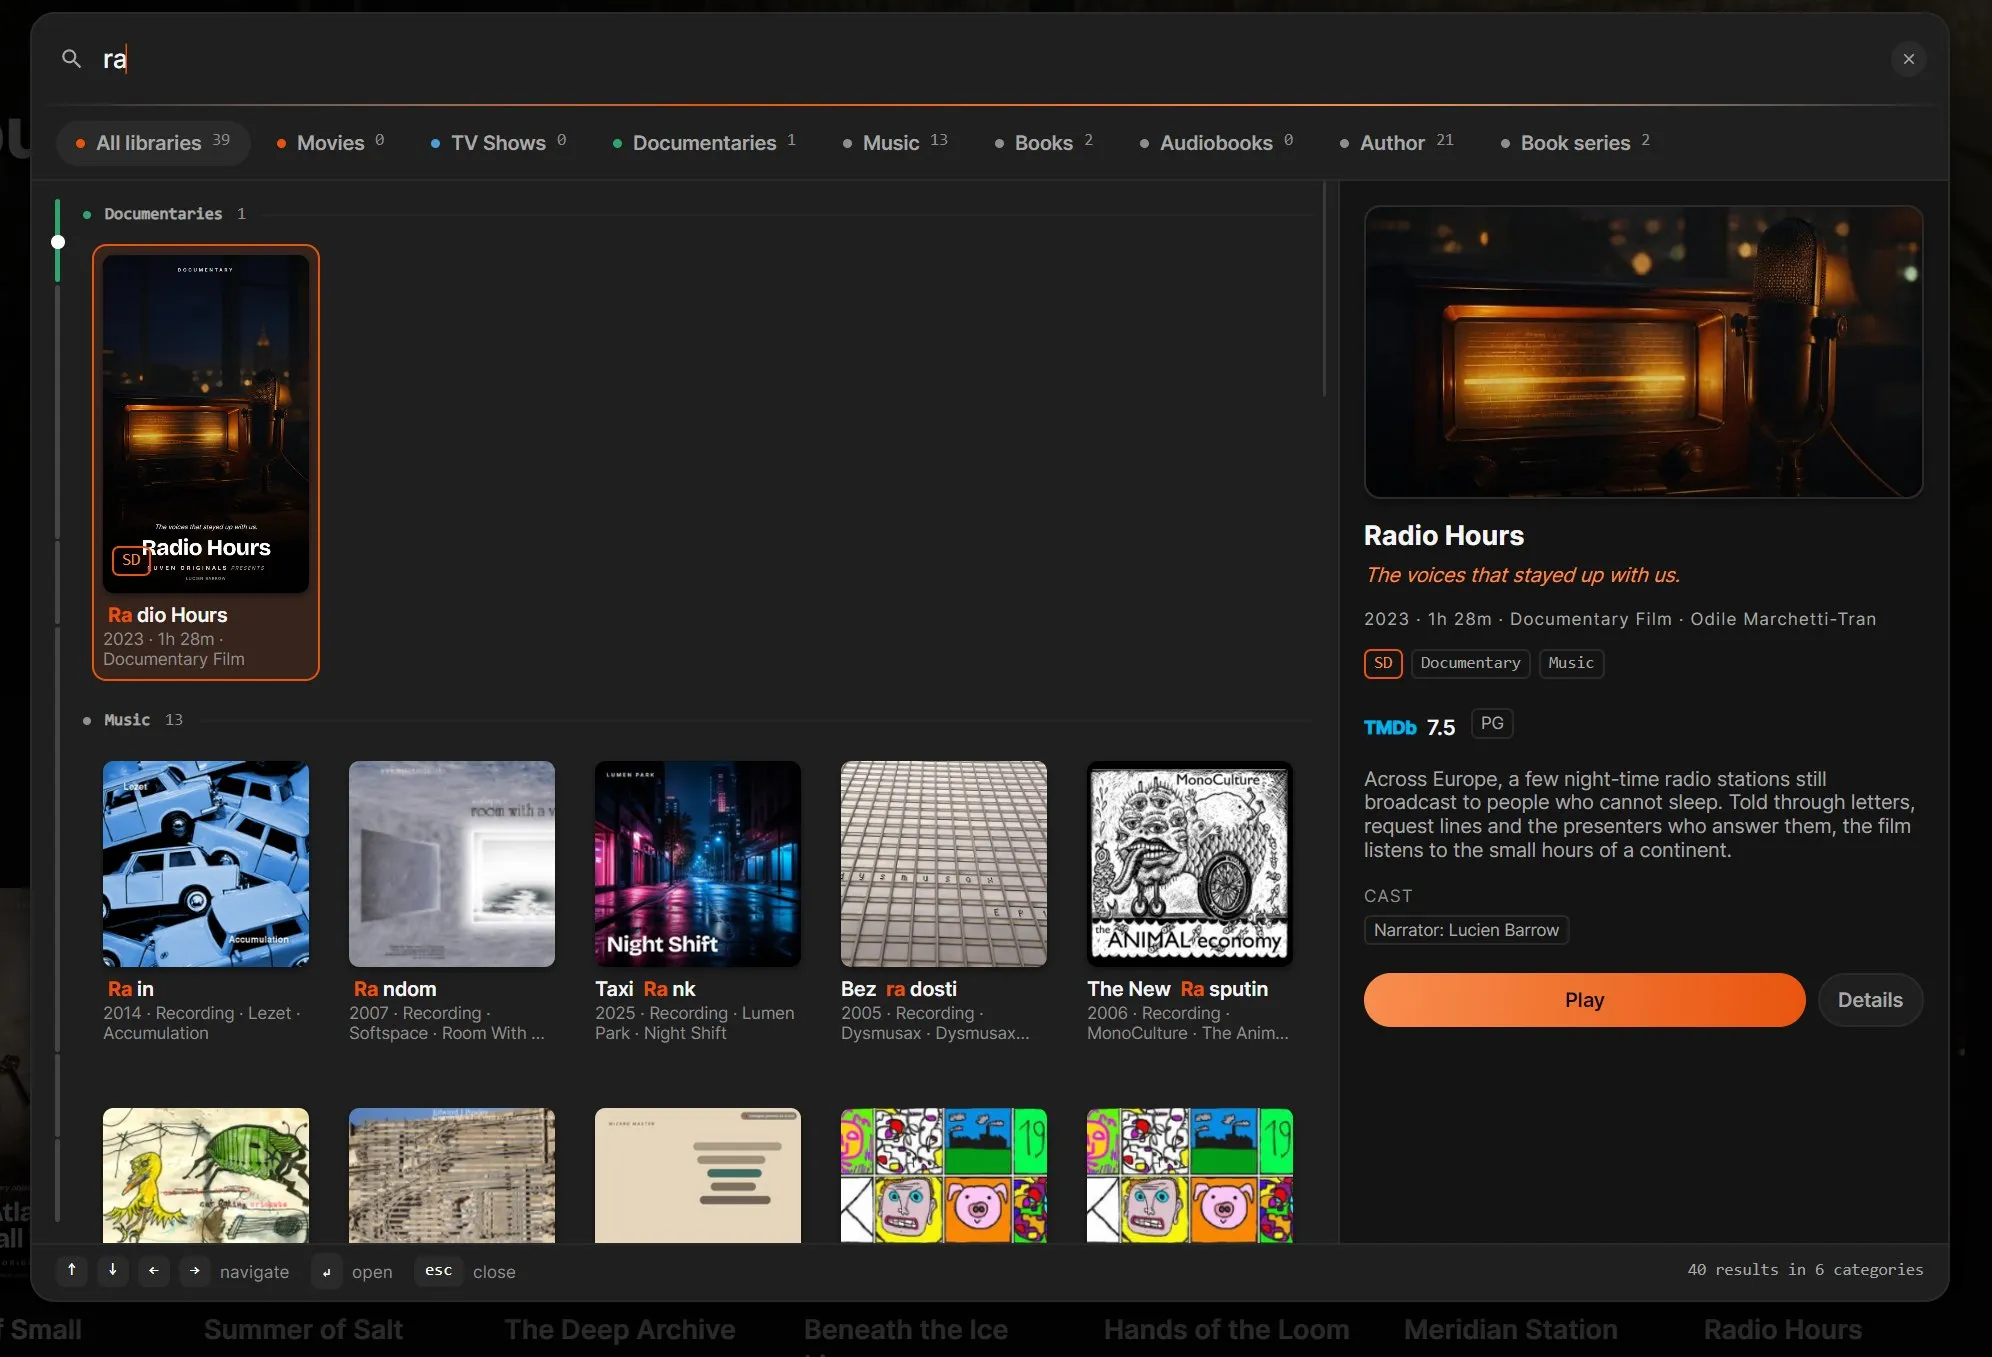This screenshot has height=1357, width=1992.
Task: Open the Radio Hours documentary card
Action: coord(206,462)
